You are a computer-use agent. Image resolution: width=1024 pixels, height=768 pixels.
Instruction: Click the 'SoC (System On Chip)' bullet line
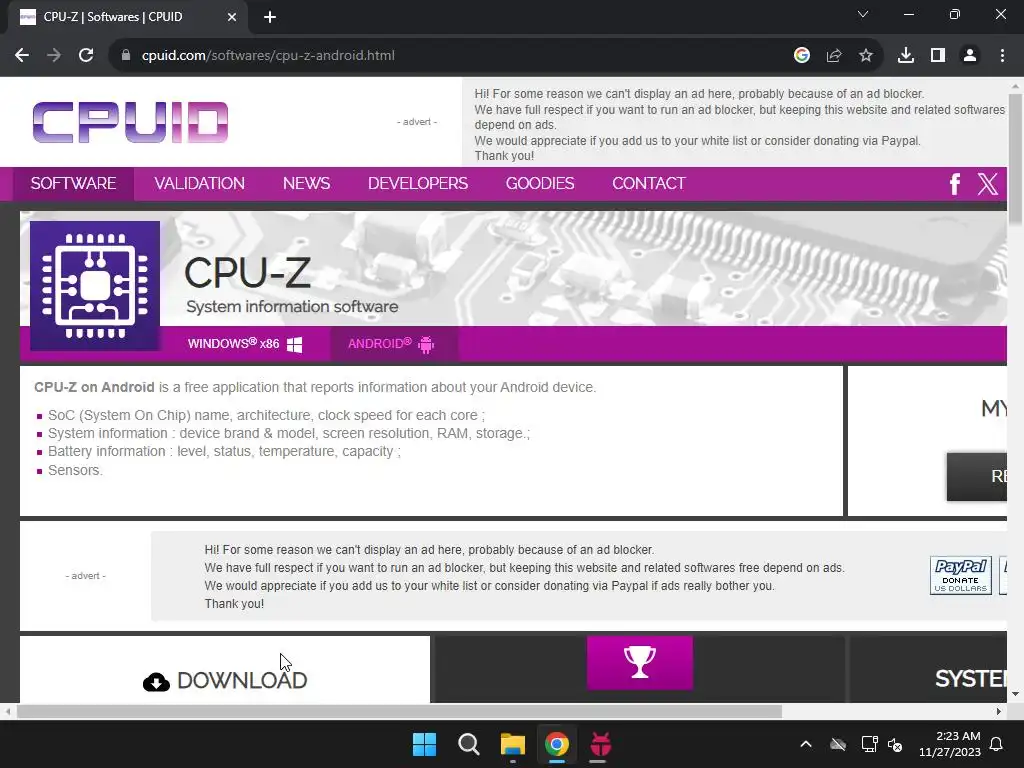[x=266, y=415]
